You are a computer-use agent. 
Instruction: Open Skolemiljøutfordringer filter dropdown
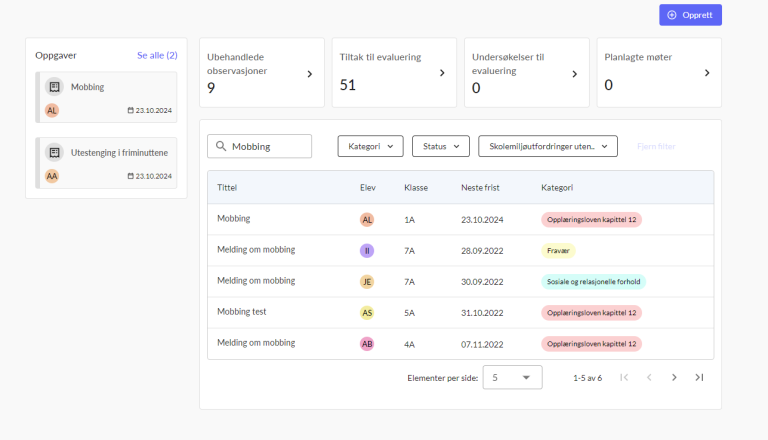548,146
